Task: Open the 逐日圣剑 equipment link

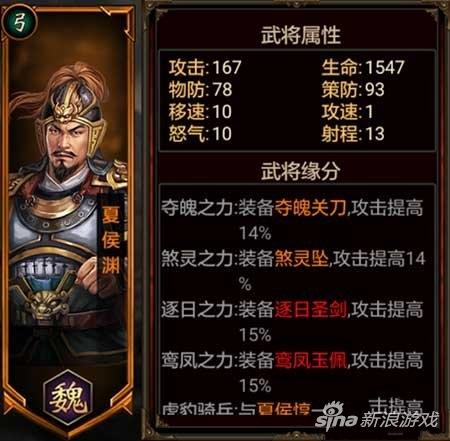Action: point(311,310)
